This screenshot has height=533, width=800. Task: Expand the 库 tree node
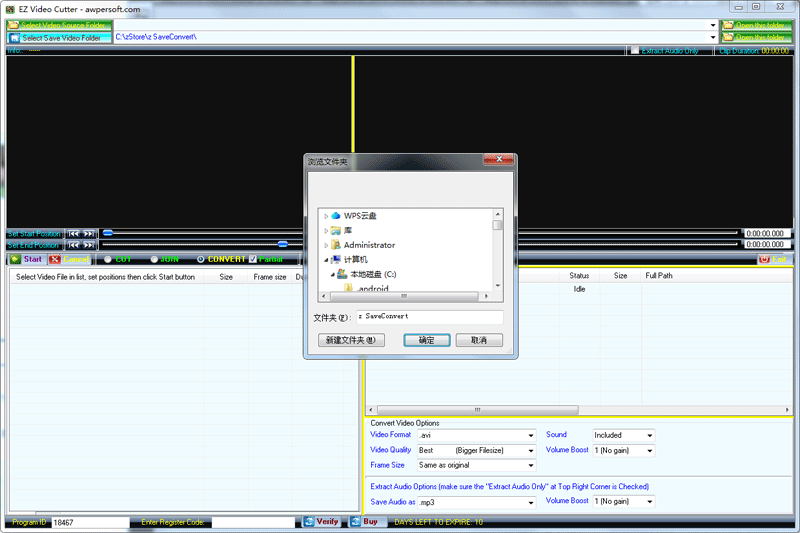(x=326, y=231)
